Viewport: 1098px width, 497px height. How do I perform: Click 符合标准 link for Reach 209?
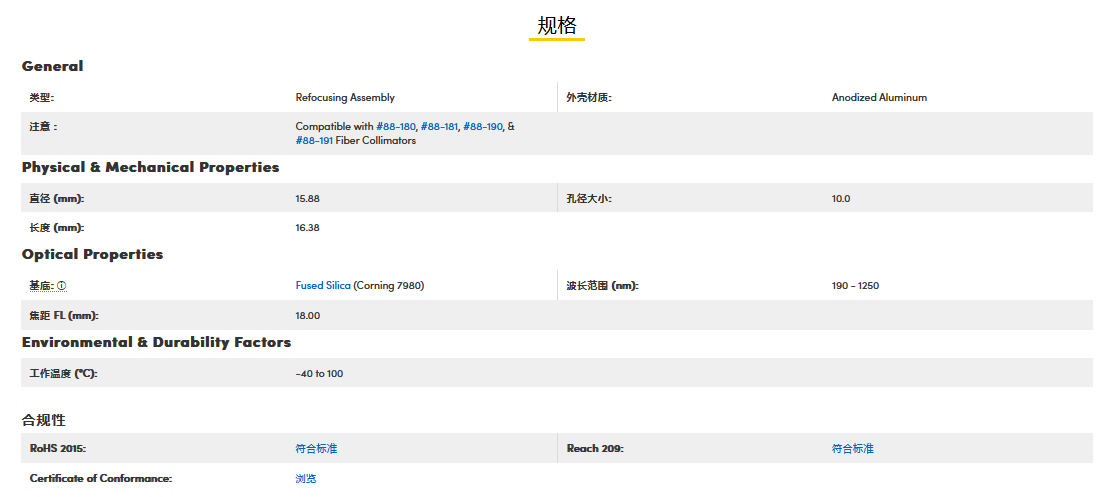pos(852,449)
